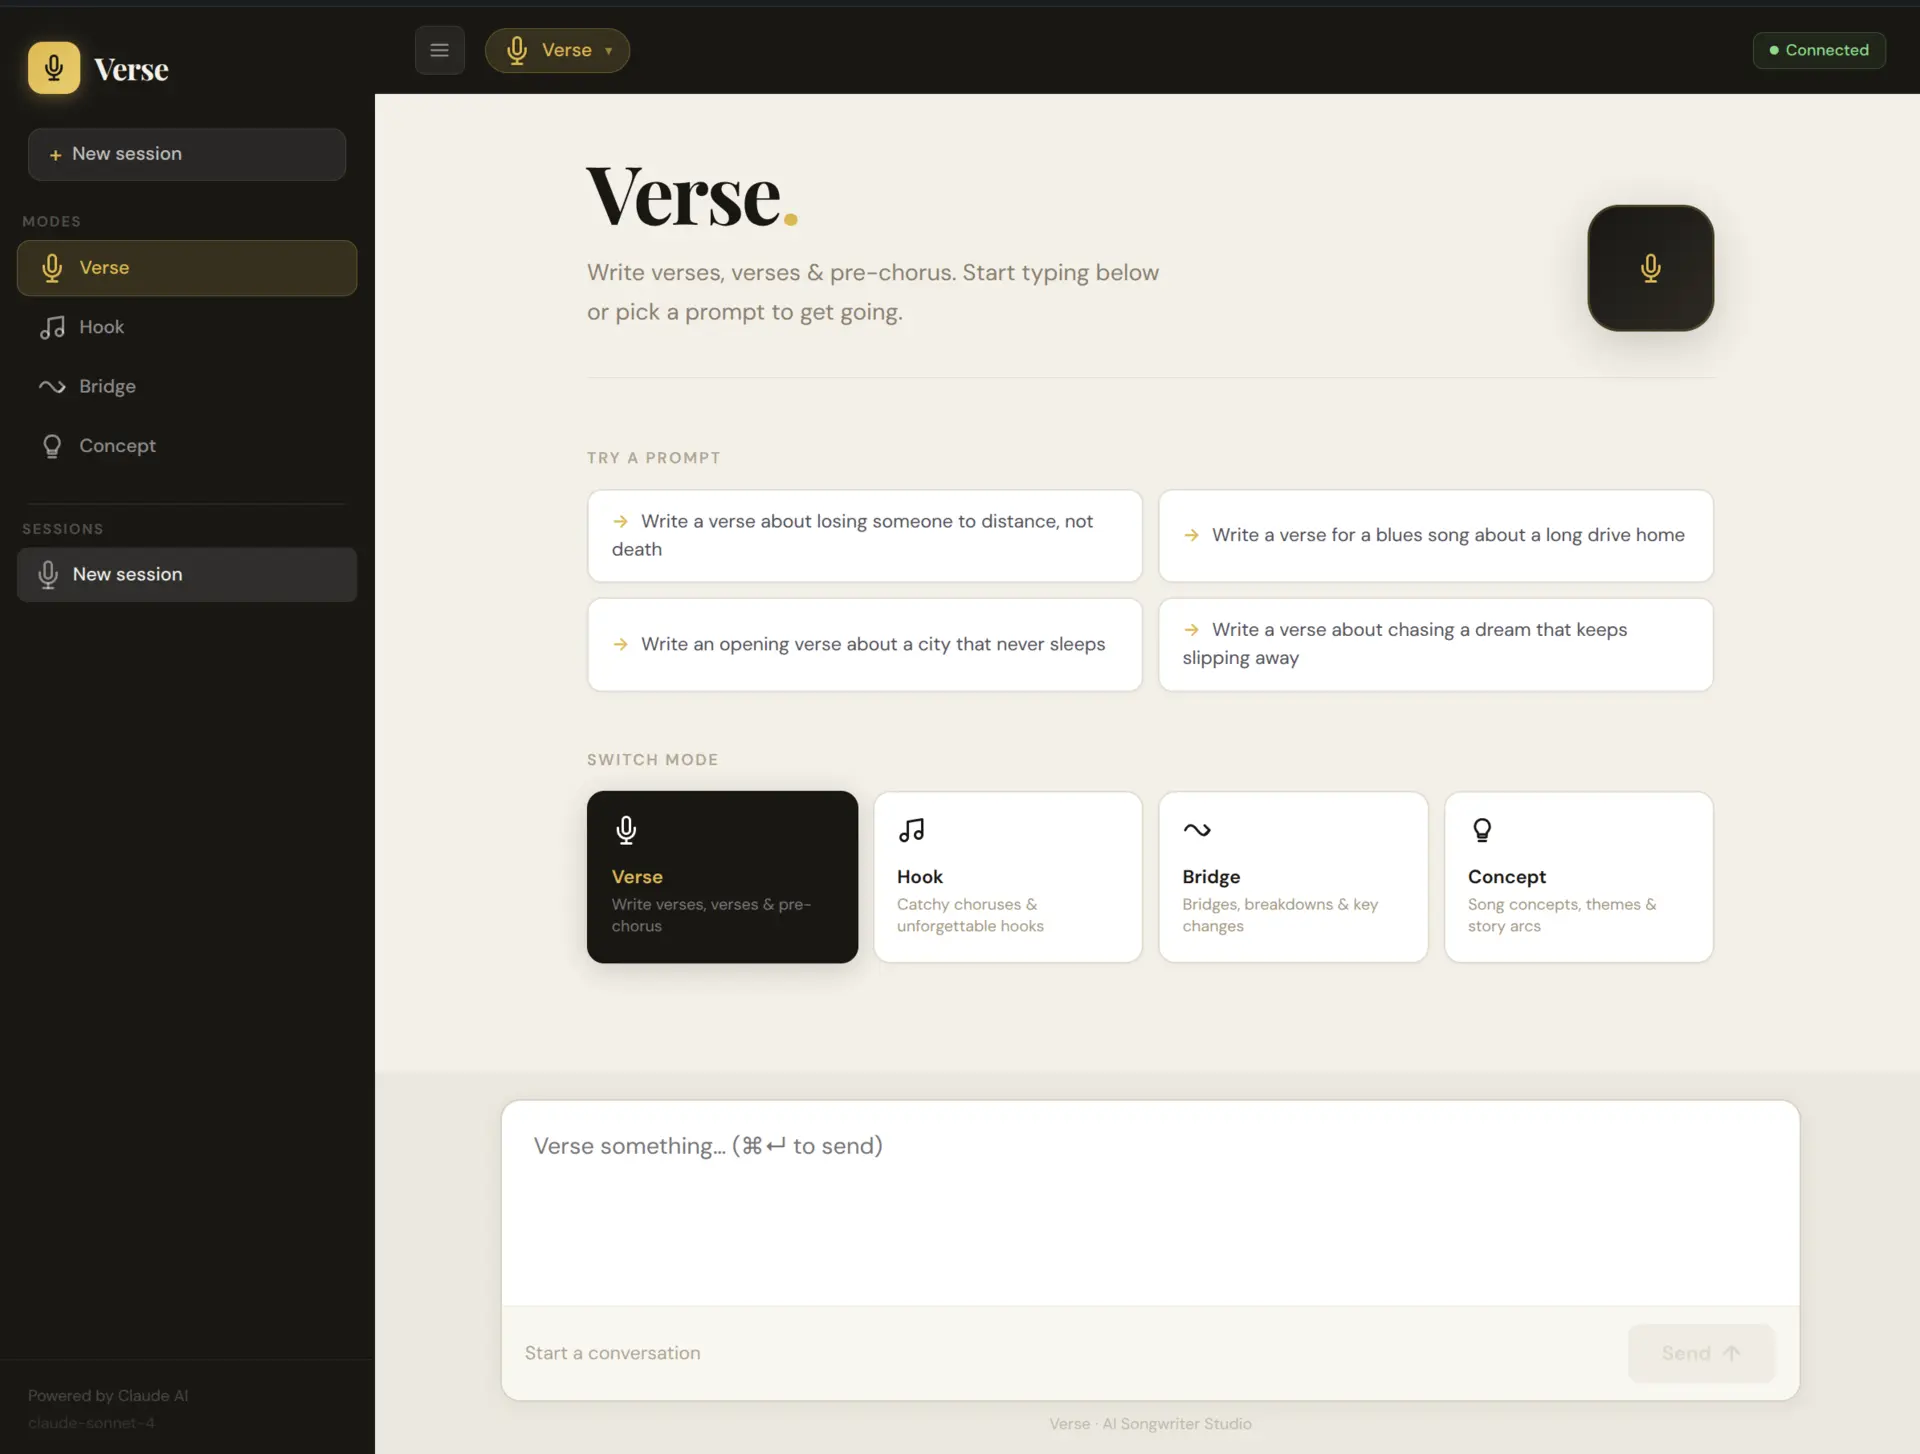Click the New session button
The image size is (1920, 1454).
(x=186, y=154)
